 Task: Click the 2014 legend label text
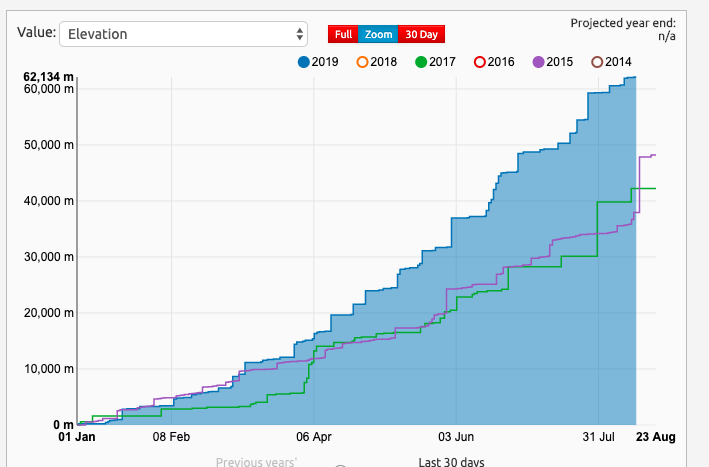(x=618, y=62)
